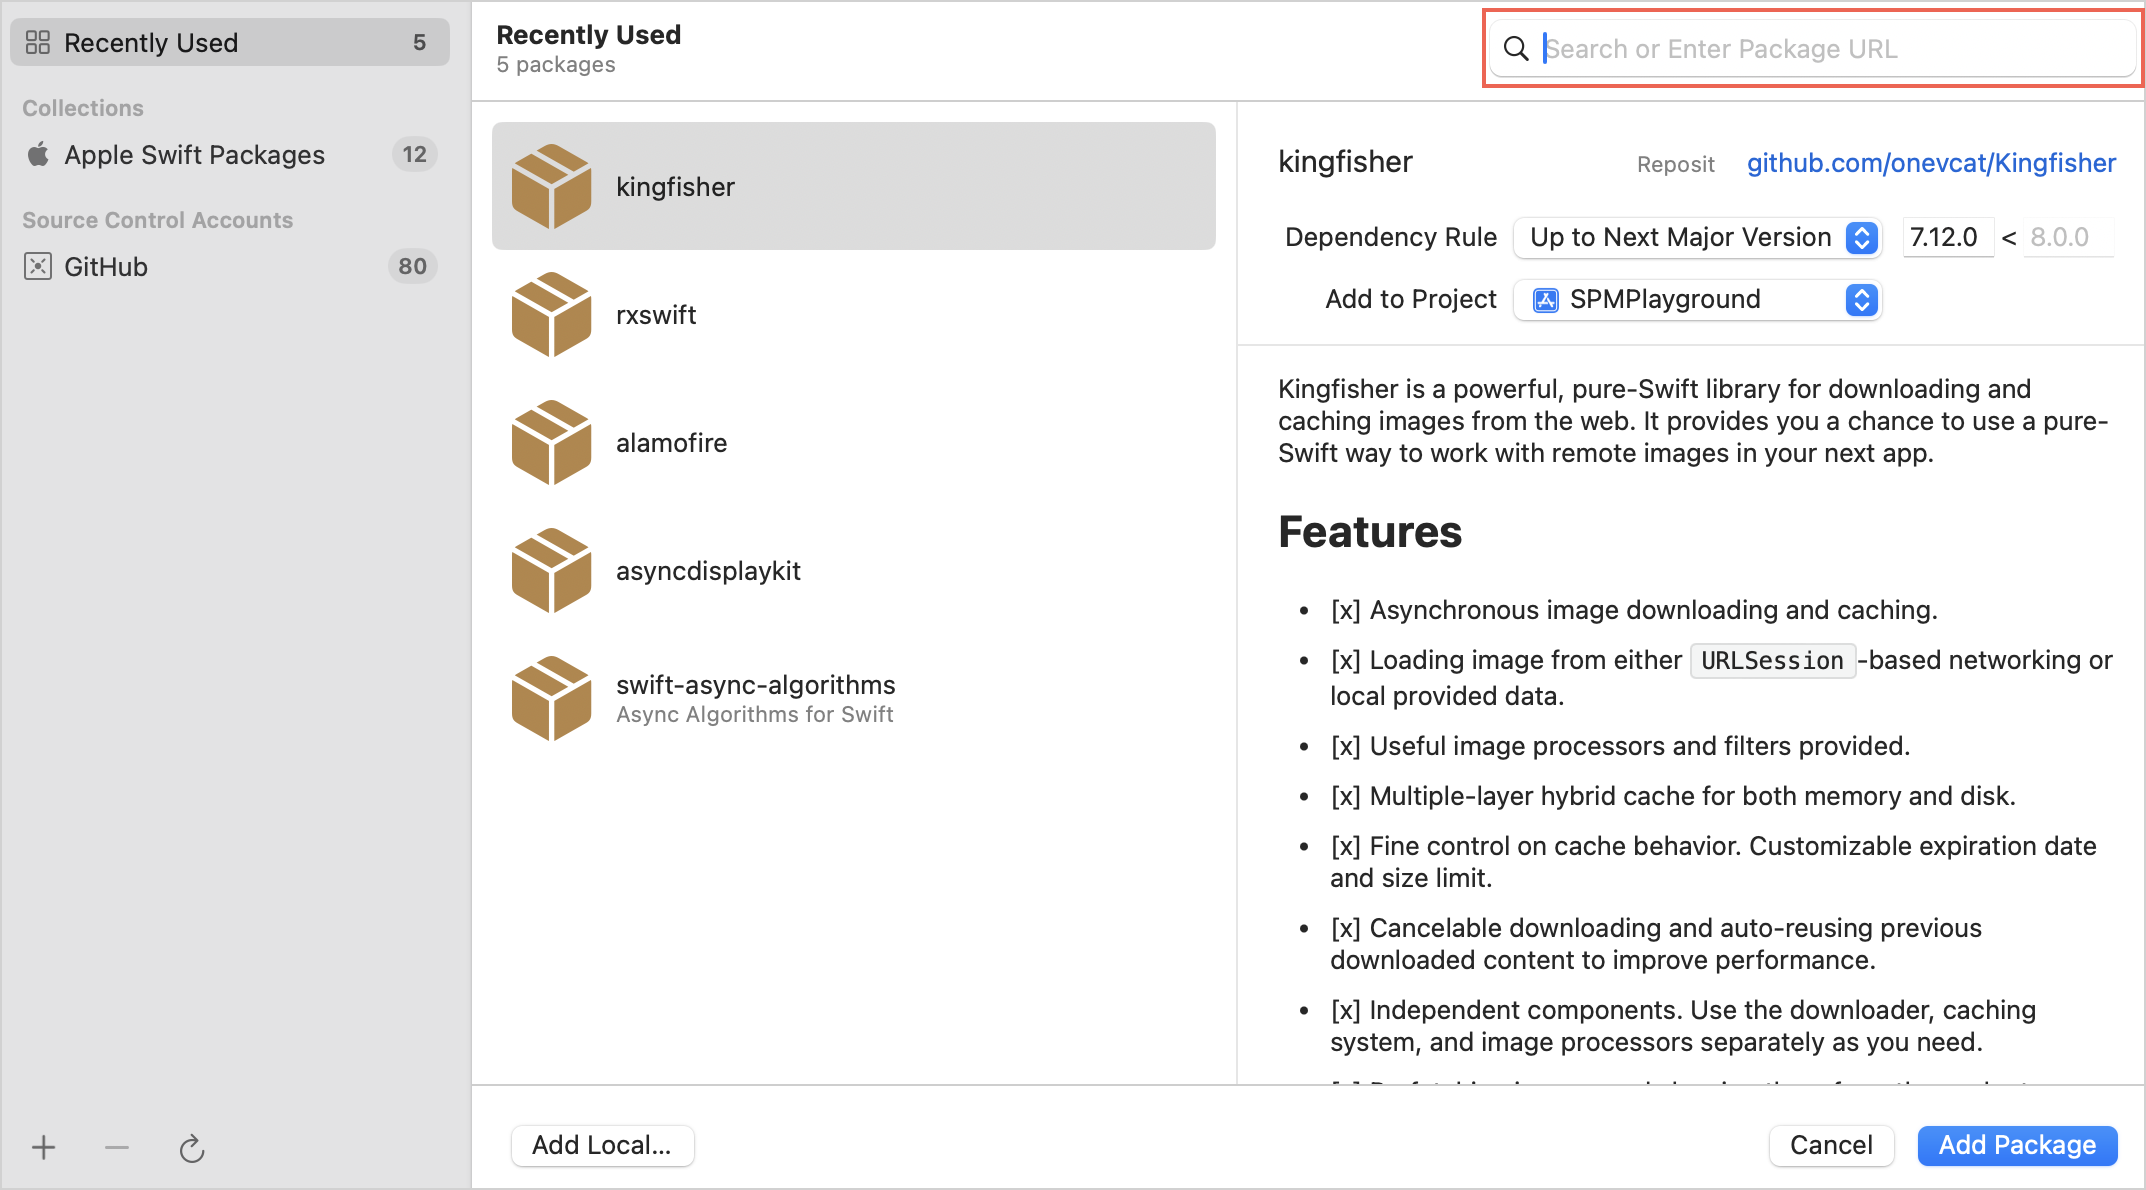This screenshot has height=1190, width=2146.
Task: Open the Apple Swift Packages collection
Action: pos(194,154)
